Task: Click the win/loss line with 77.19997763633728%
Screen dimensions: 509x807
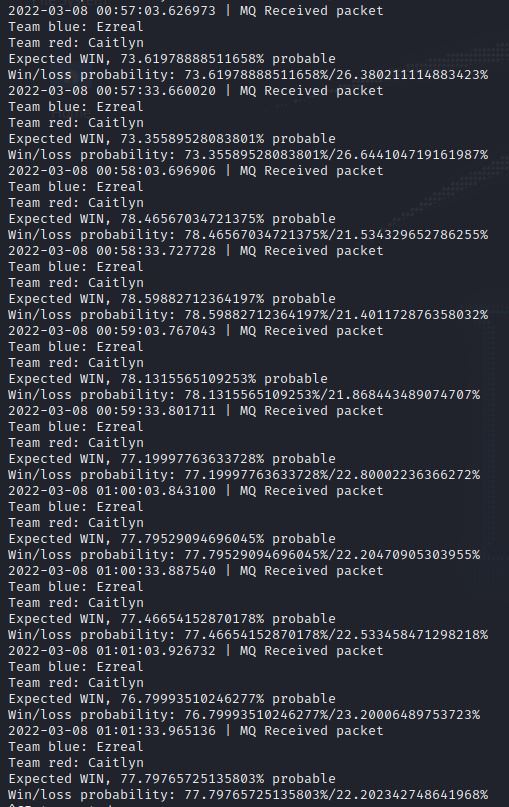Action: [x=244, y=475]
